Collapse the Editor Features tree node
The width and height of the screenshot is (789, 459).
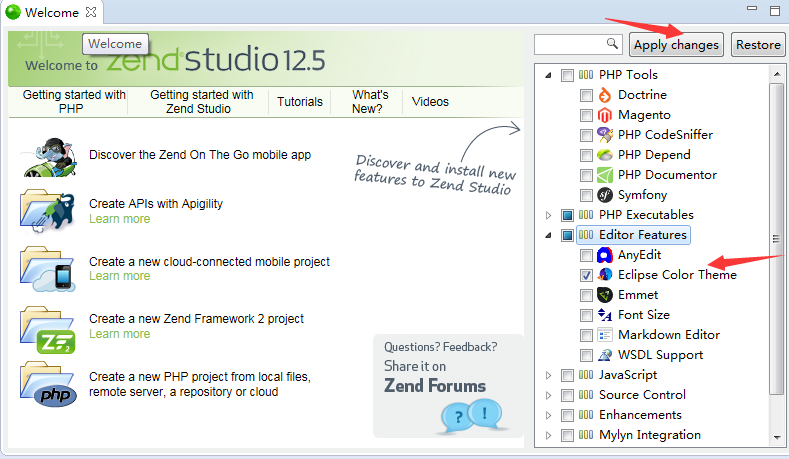point(548,235)
